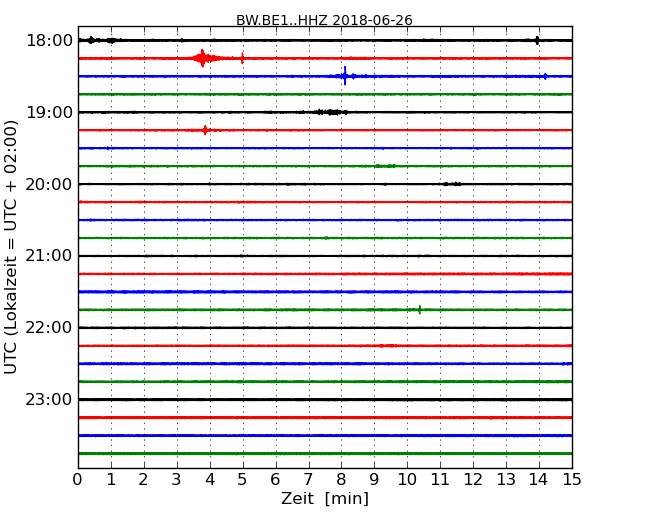650x520 pixels.
Task: Click the plot title BW.BE1..HHZ 2018-06-26
Action: click(x=324, y=20)
